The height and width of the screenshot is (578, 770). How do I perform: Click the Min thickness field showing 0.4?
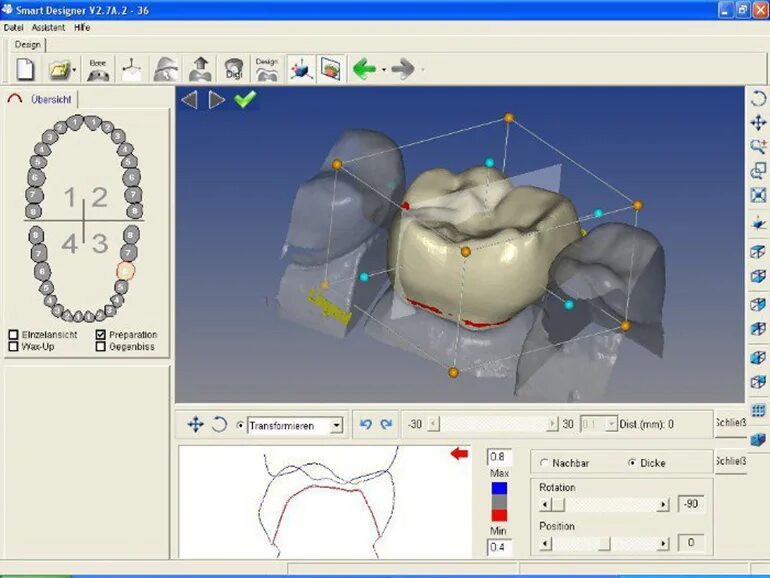click(499, 547)
